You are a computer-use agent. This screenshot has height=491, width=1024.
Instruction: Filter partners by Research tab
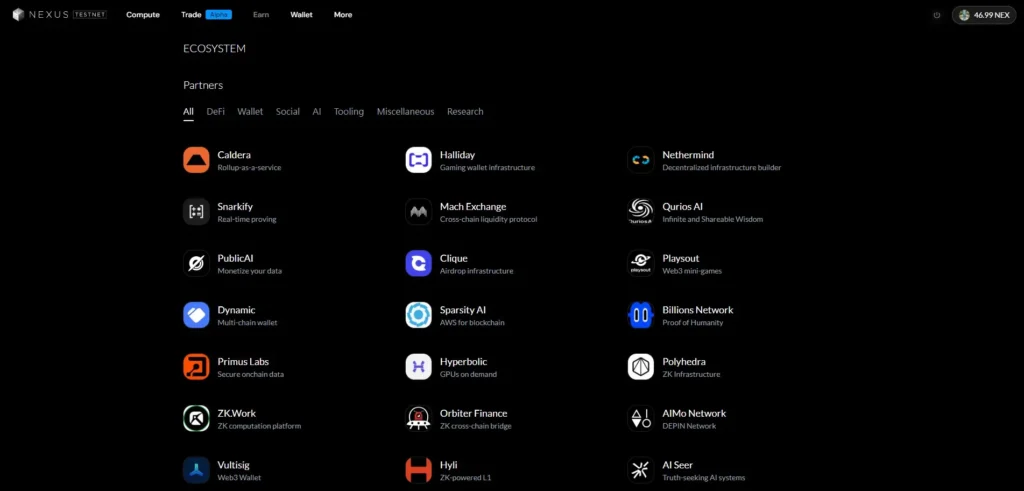465,112
